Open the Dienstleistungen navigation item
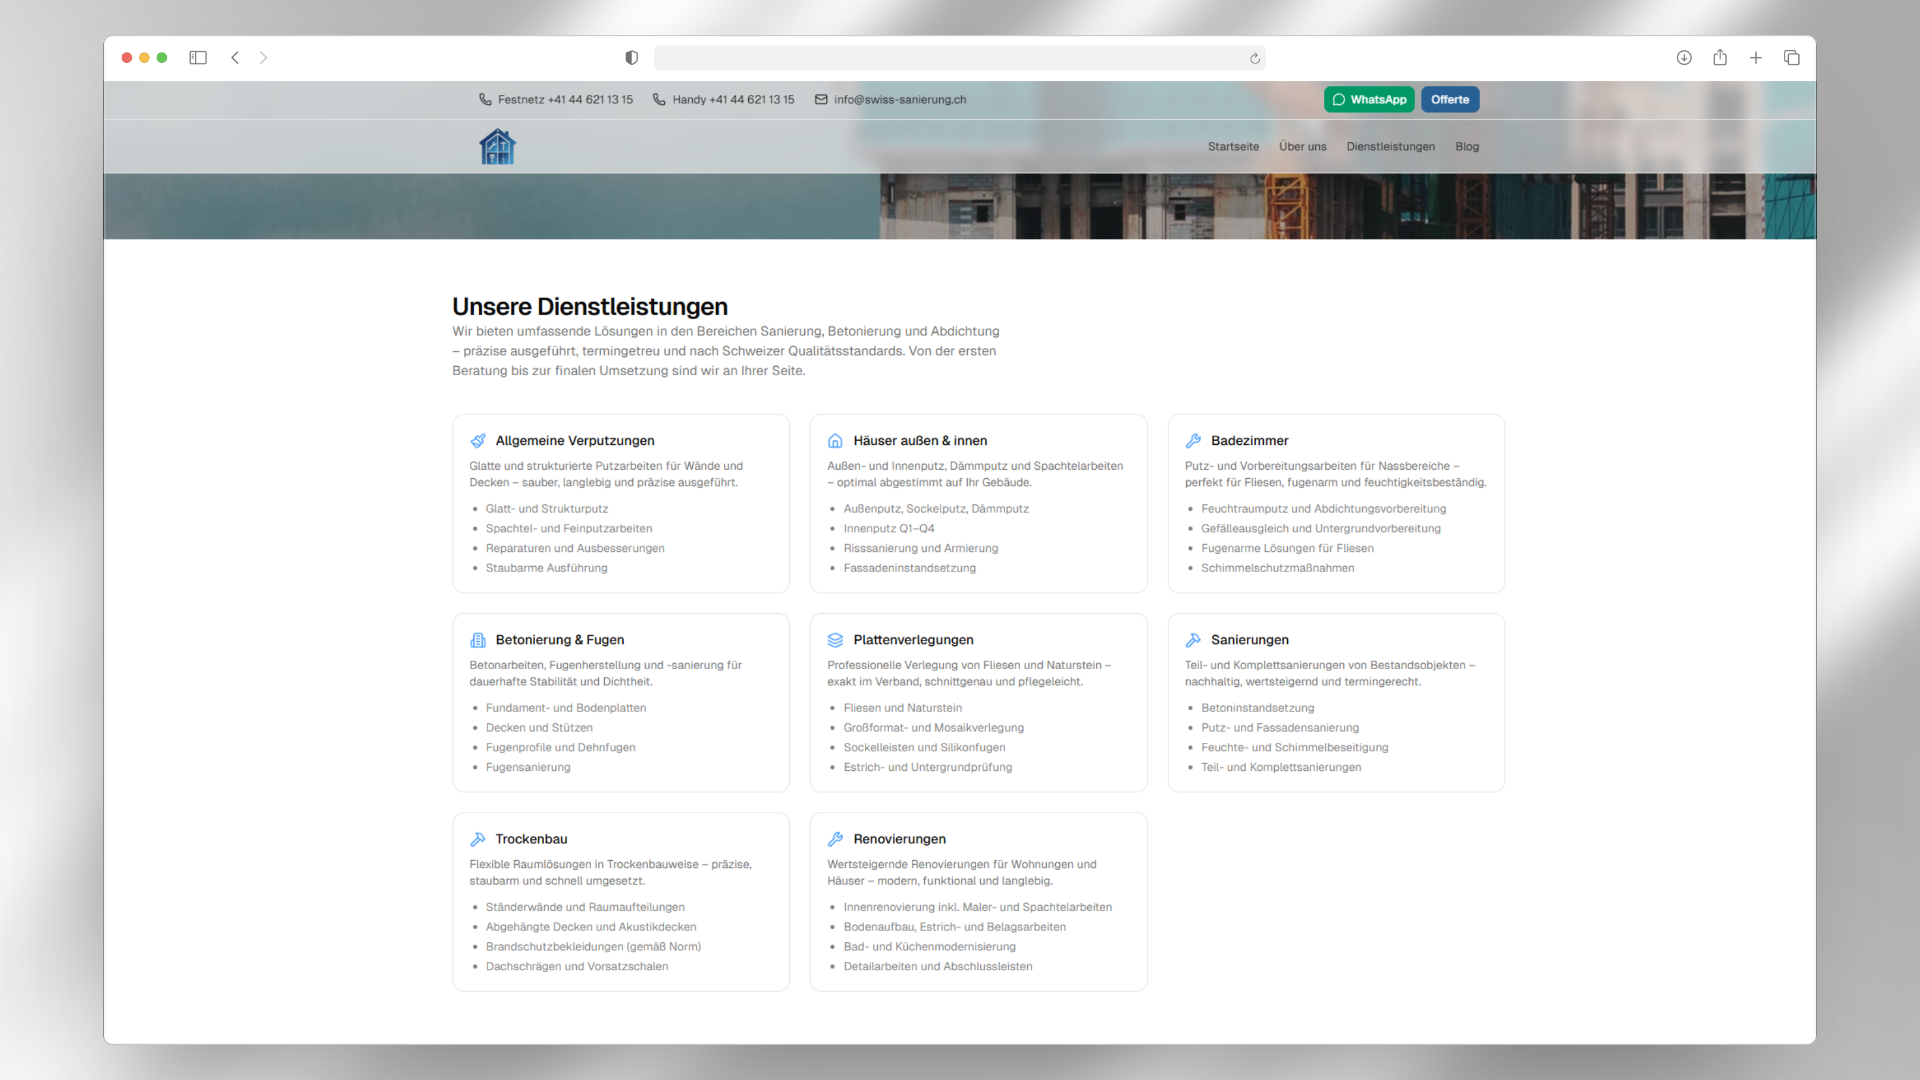Image resolution: width=1920 pixels, height=1080 pixels. point(1390,146)
